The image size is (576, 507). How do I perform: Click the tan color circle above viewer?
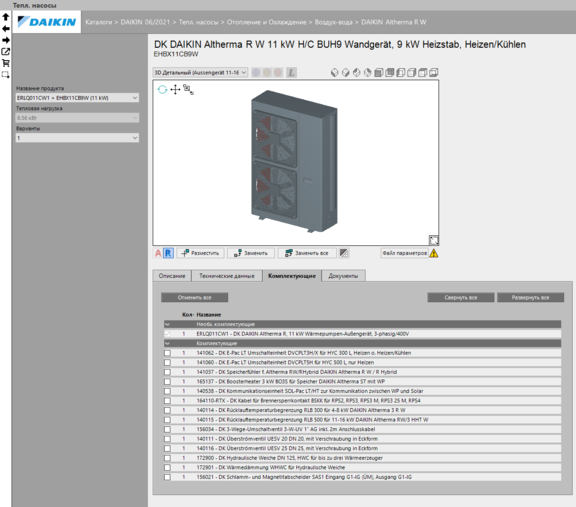coord(267,72)
